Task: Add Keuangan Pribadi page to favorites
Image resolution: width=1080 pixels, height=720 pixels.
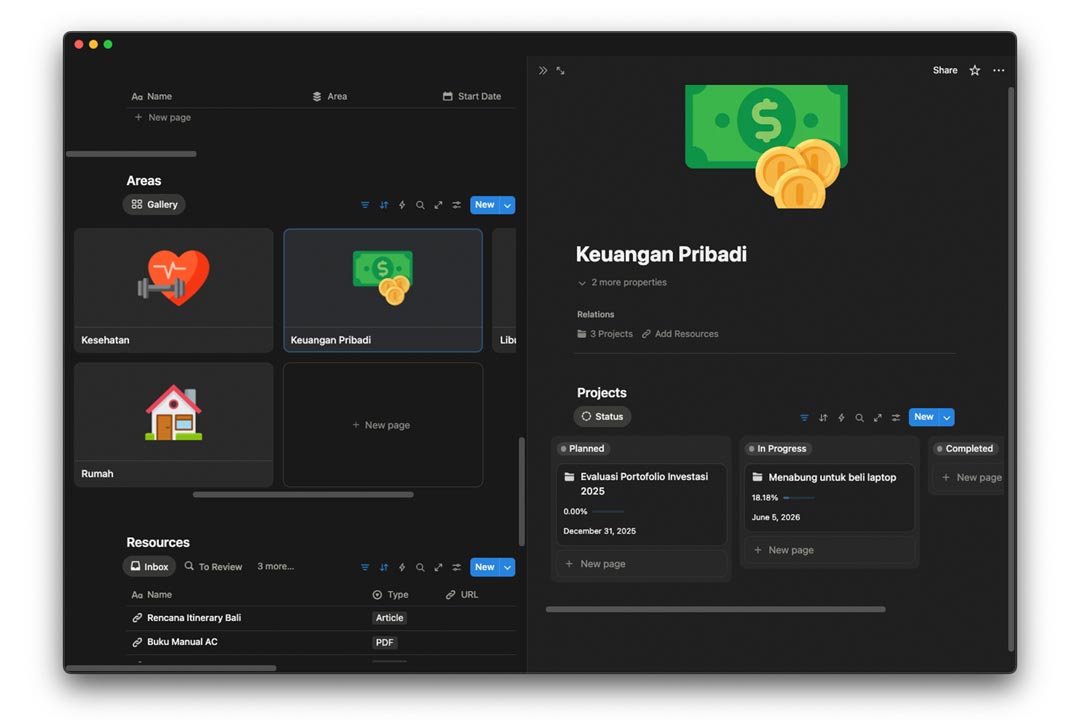Action: click(975, 71)
